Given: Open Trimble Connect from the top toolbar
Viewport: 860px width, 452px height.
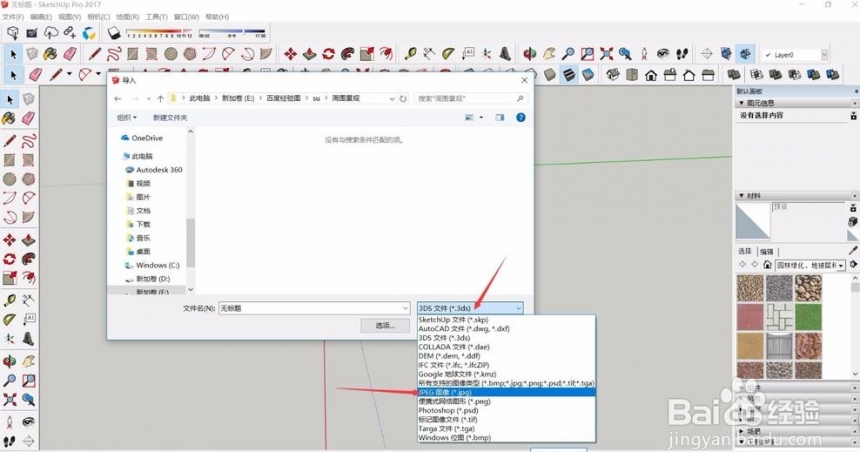Looking at the screenshot, I should pos(89,33).
